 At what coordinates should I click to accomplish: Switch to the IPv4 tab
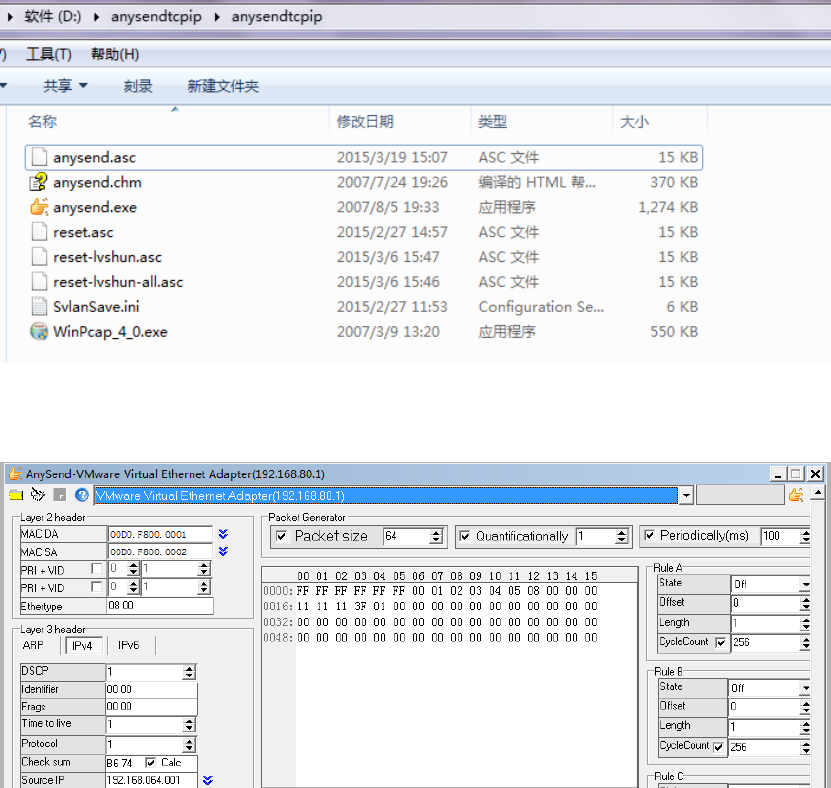point(82,645)
